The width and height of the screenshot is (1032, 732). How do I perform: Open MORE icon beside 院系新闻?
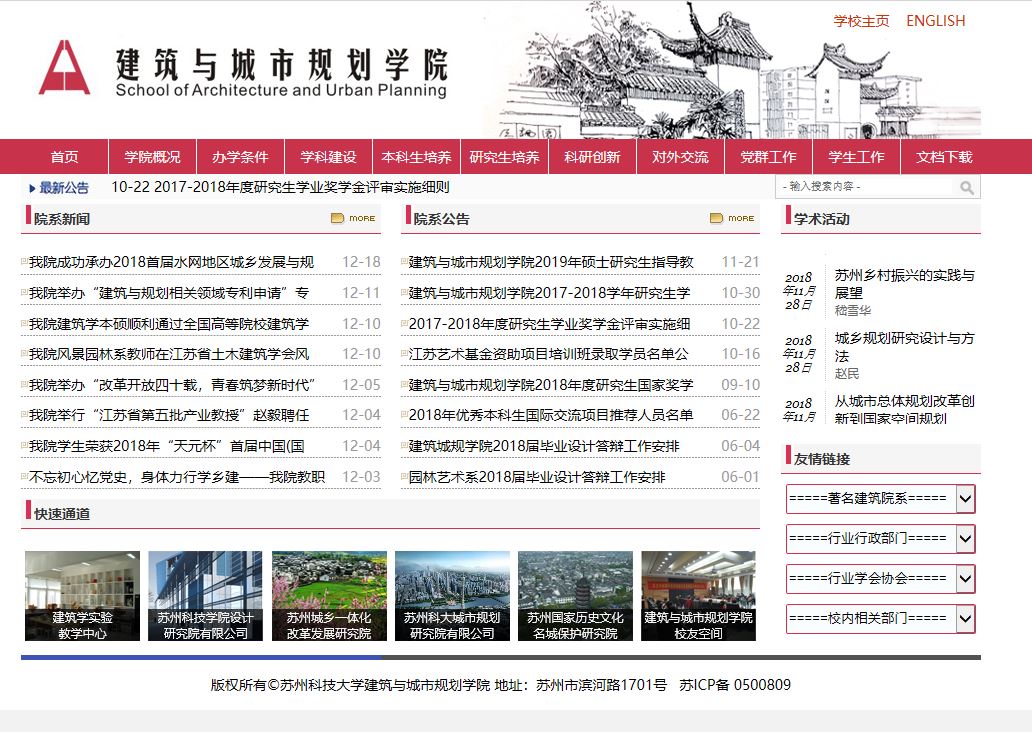(x=353, y=218)
